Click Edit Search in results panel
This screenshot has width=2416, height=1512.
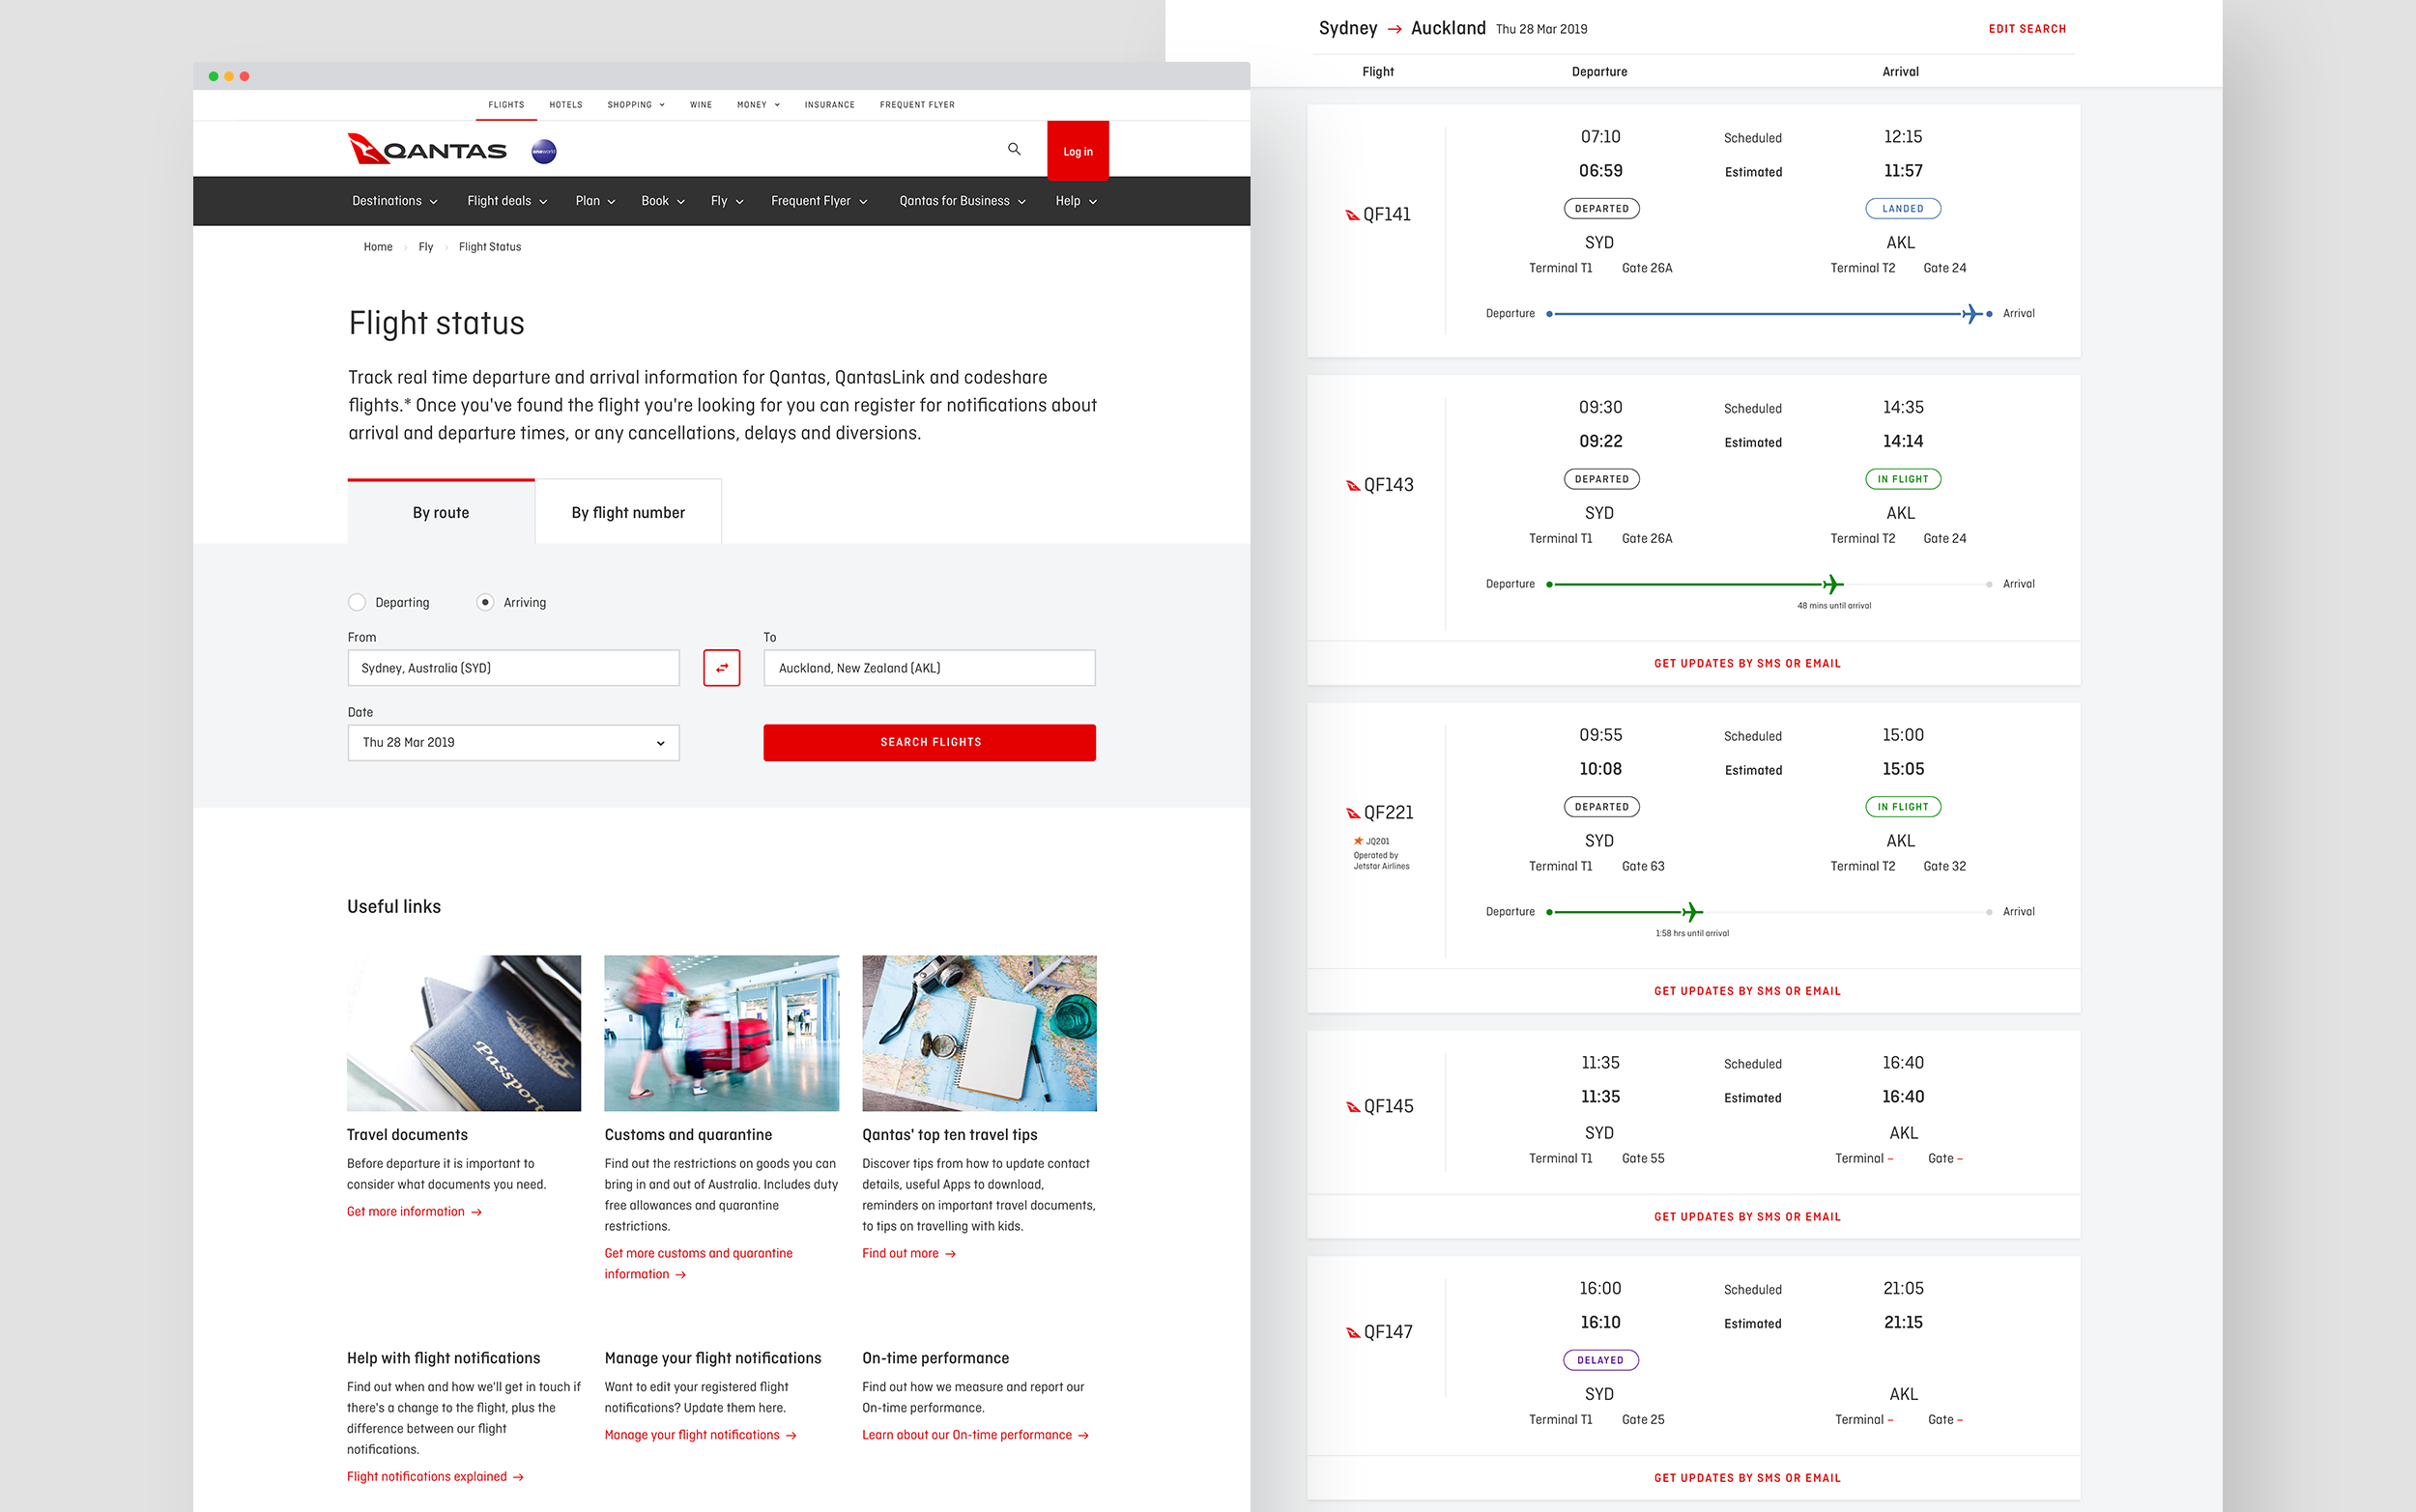2027,29
